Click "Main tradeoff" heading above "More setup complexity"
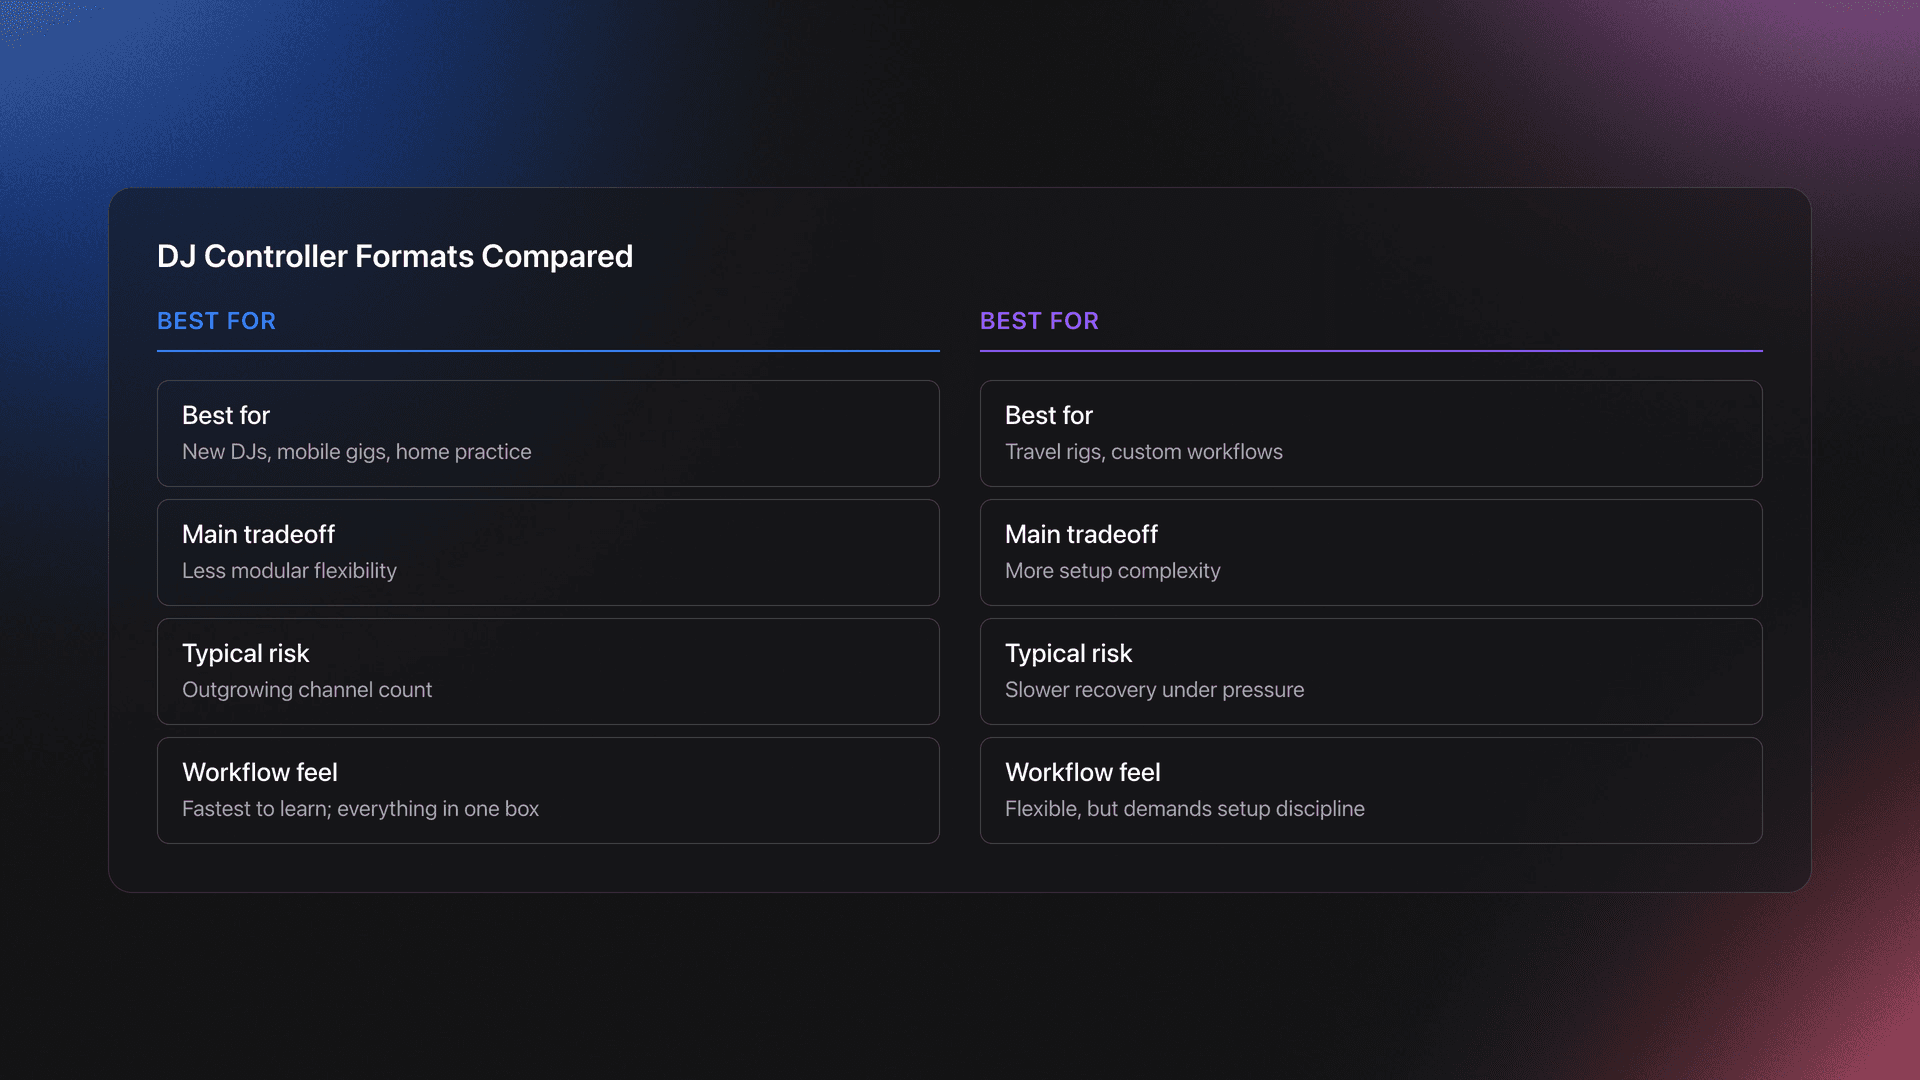Image resolution: width=1920 pixels, height=1080 pixels. click(x=1081, y=534)
